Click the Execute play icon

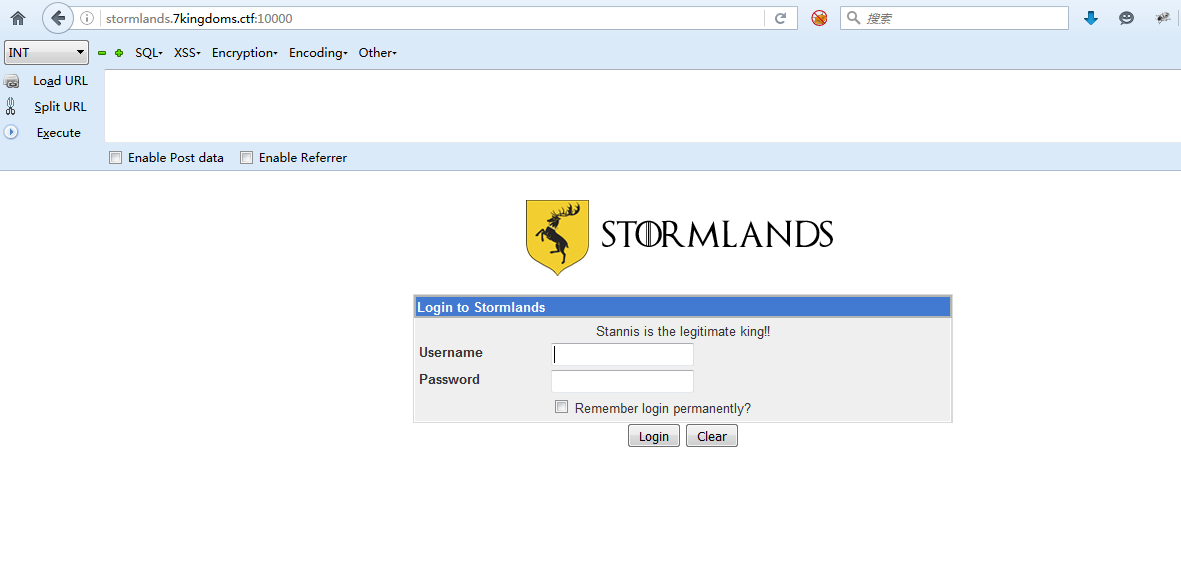[x=11, y=132]
